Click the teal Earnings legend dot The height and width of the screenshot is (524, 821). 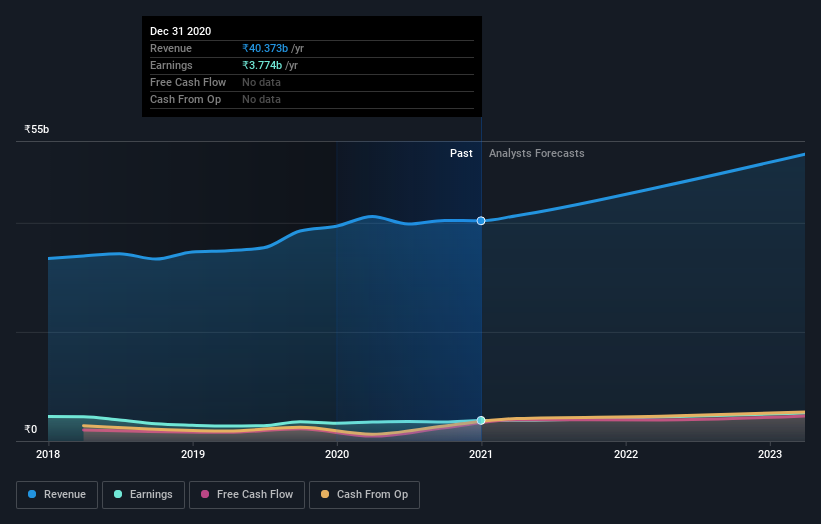coord(118,494)
